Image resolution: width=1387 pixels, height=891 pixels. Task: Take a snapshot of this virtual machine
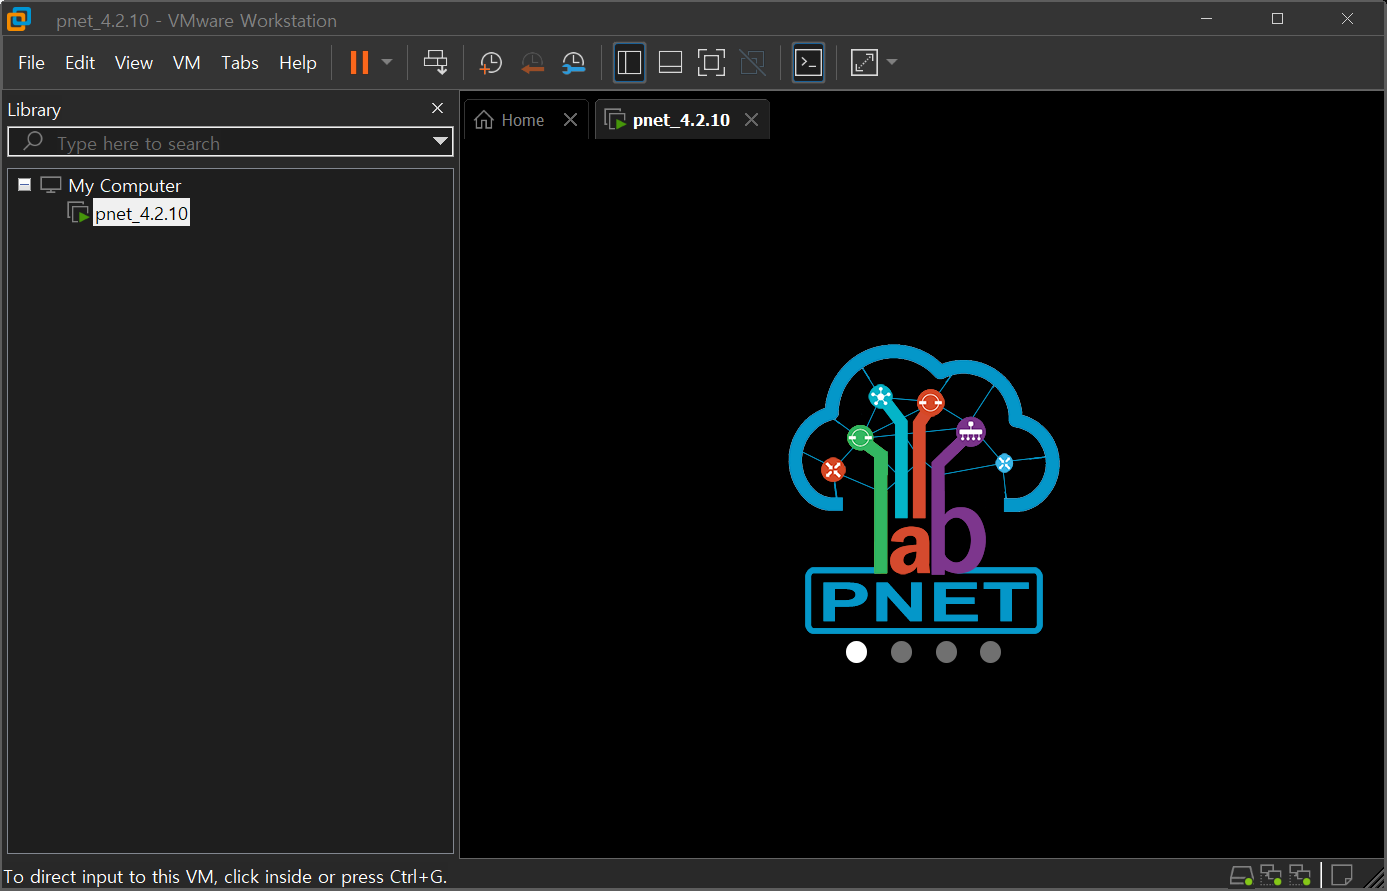(x=490, y=63)
